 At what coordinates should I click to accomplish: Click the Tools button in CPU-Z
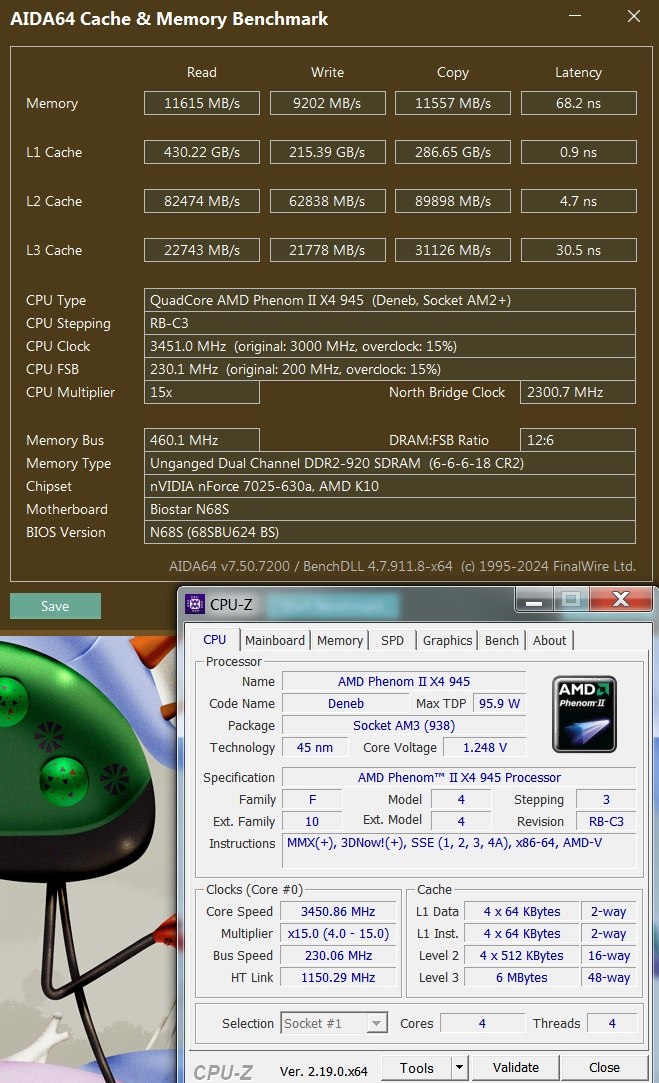(x=417, y=1068)
